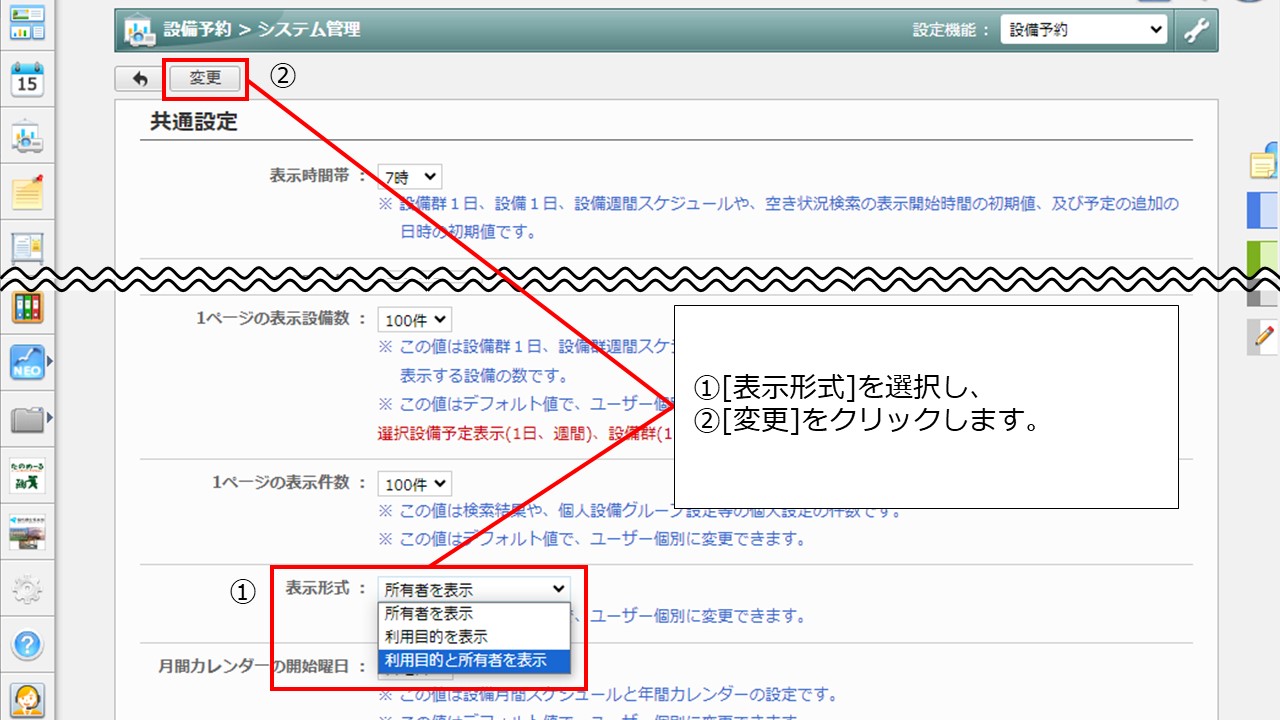
Task: Open the calendar icon showing 15
Action: (x=27, y=79)
